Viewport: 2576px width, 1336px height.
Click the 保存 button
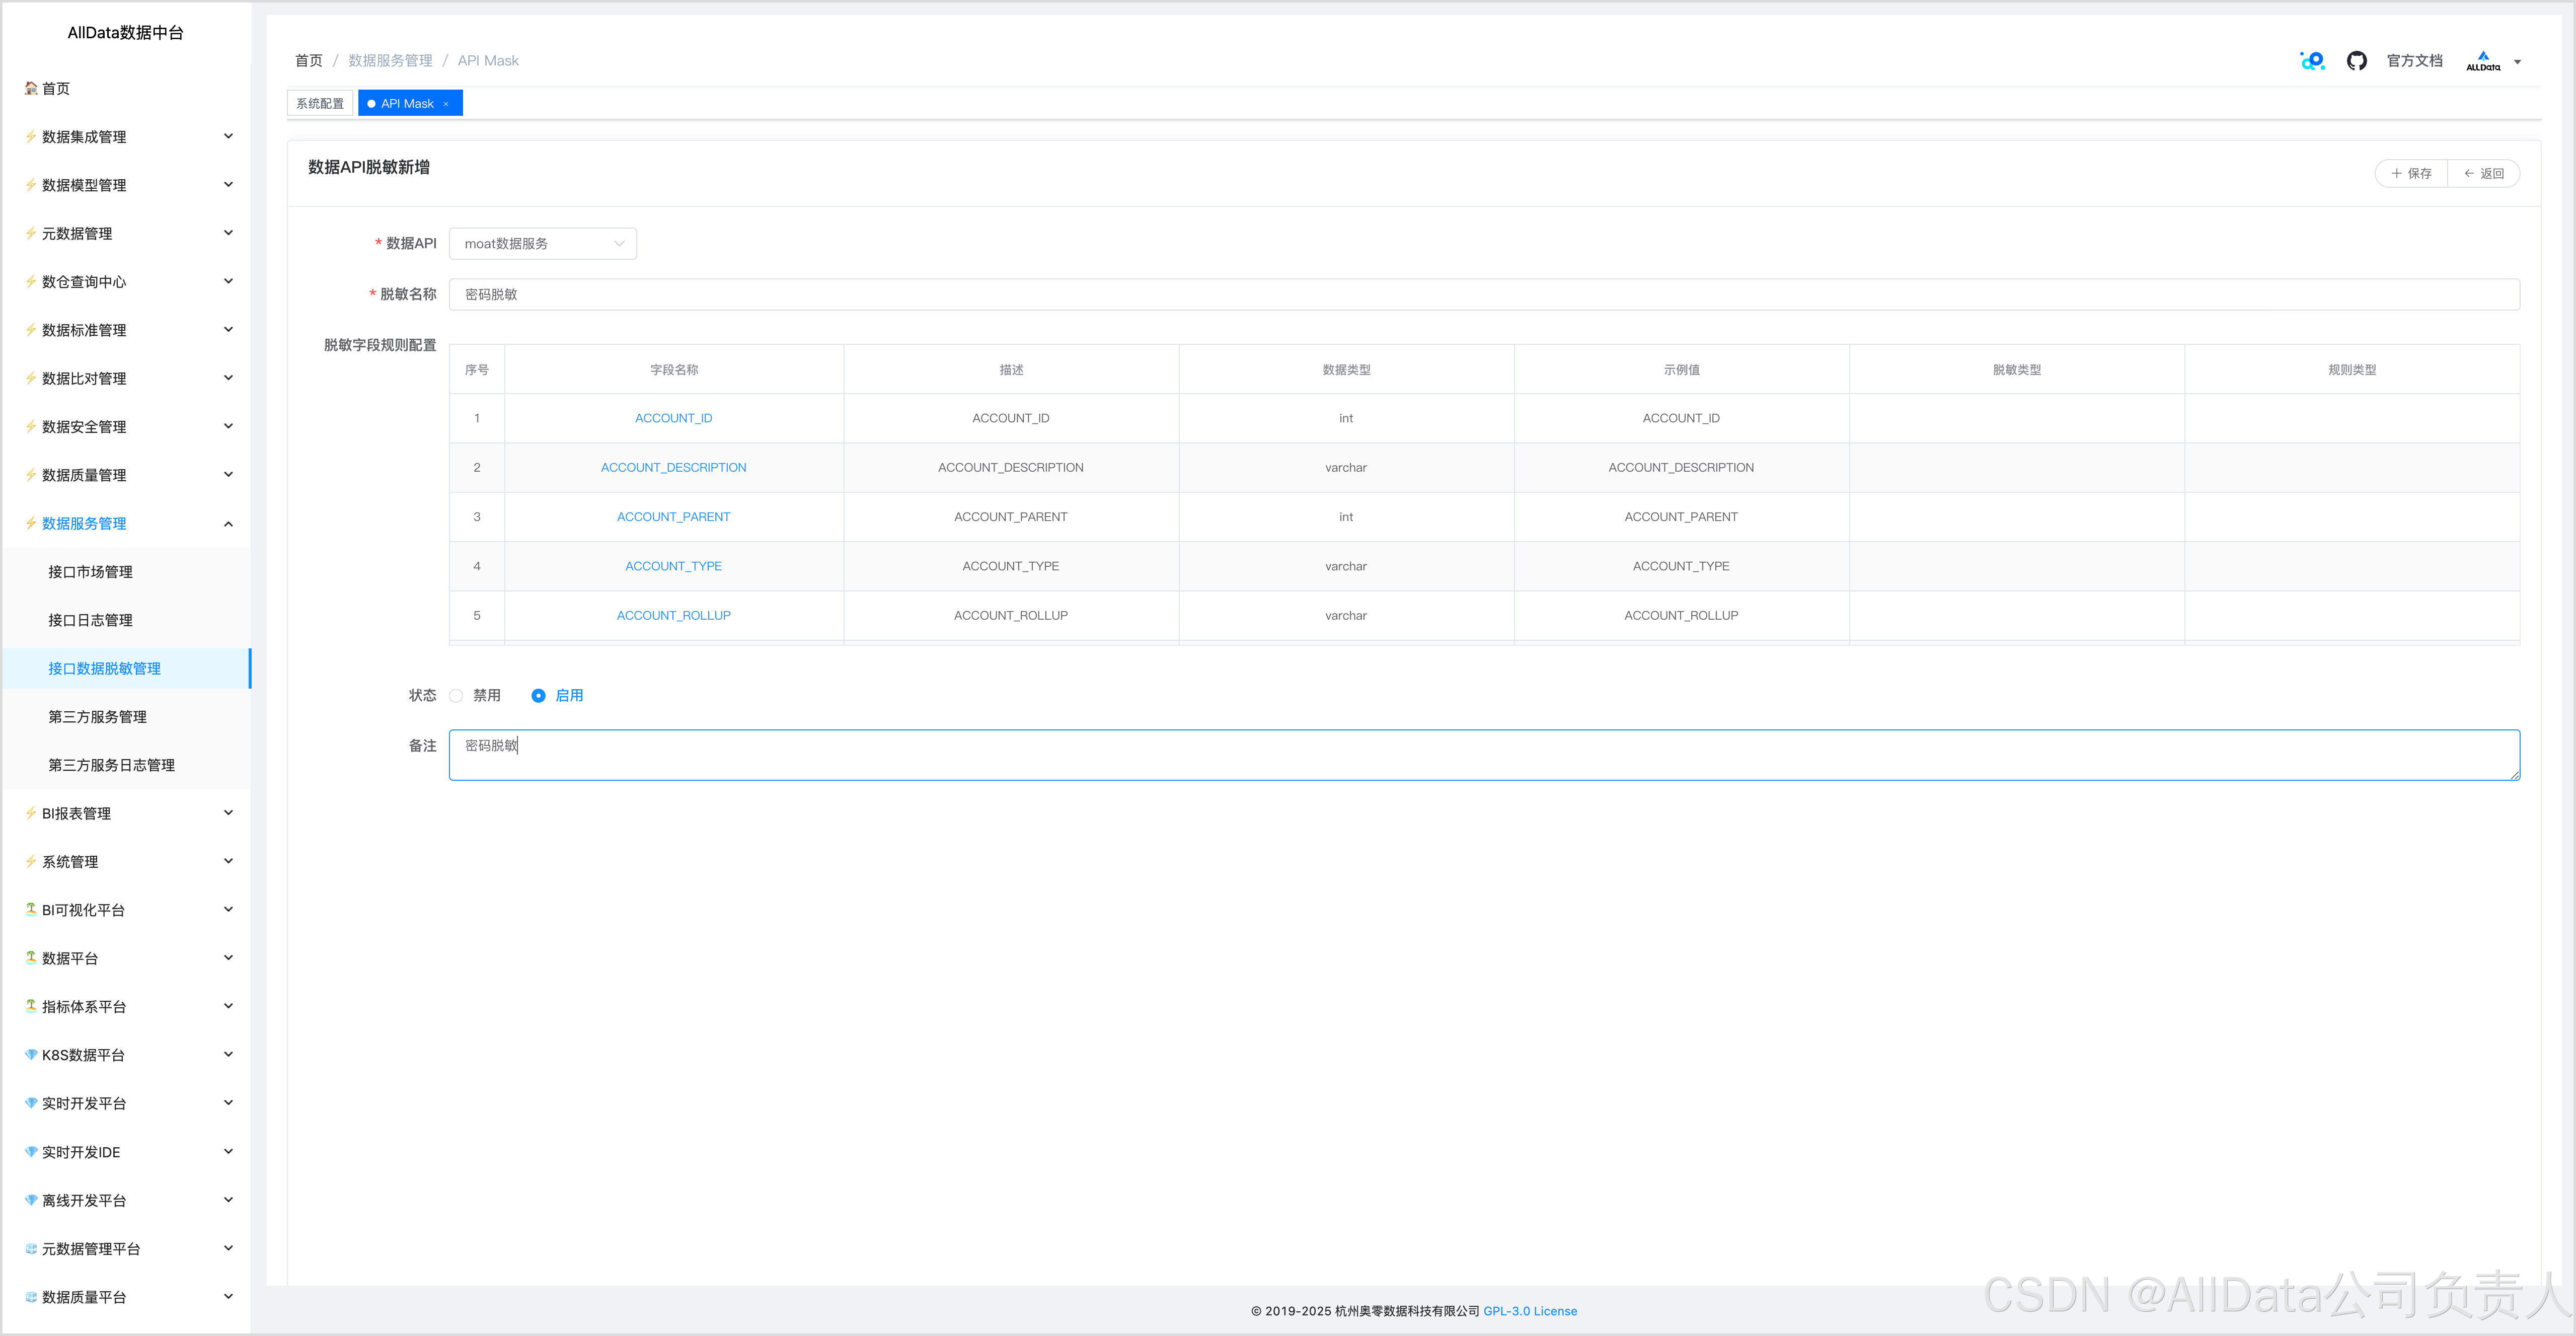(2411, 173)
